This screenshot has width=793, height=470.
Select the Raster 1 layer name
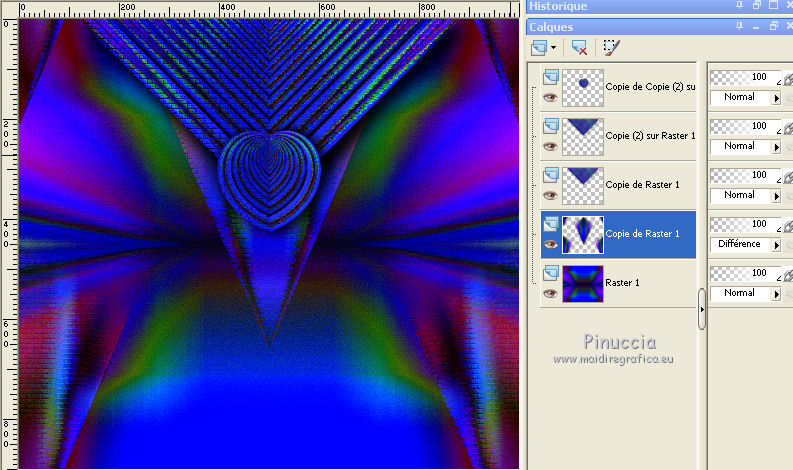click(623, 283)
